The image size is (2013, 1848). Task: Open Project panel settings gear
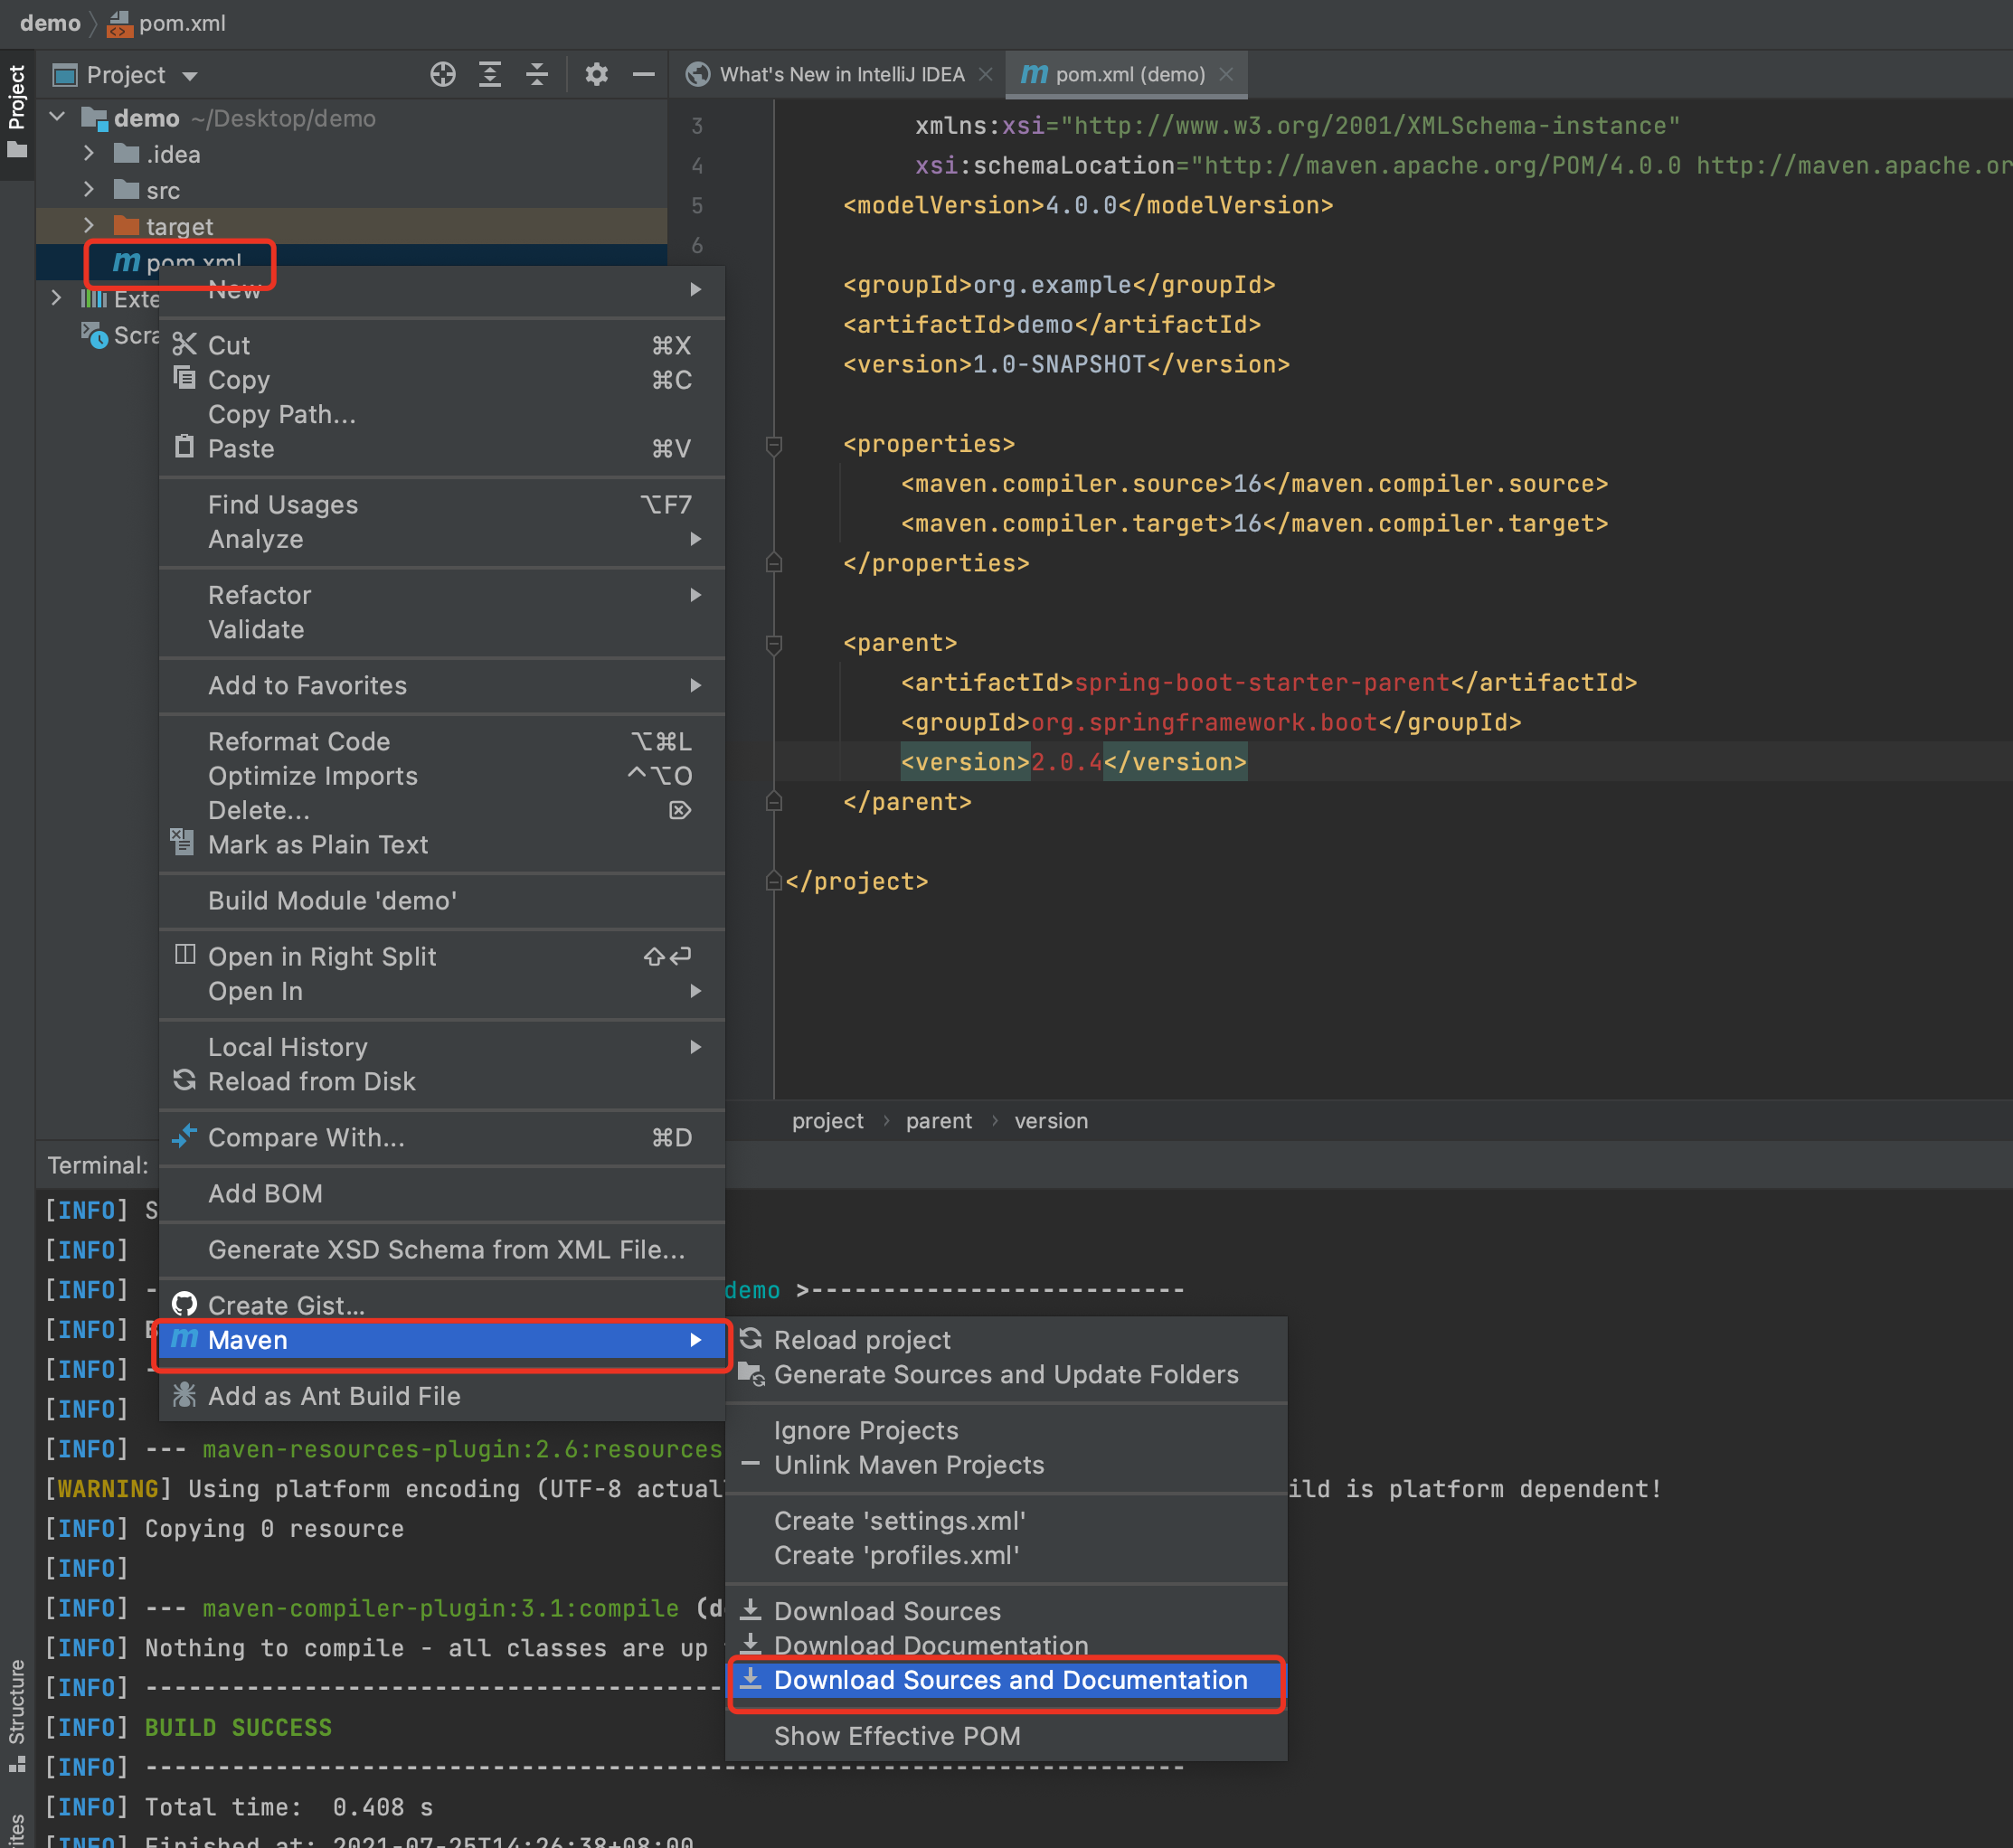click(x=596, y=75)
